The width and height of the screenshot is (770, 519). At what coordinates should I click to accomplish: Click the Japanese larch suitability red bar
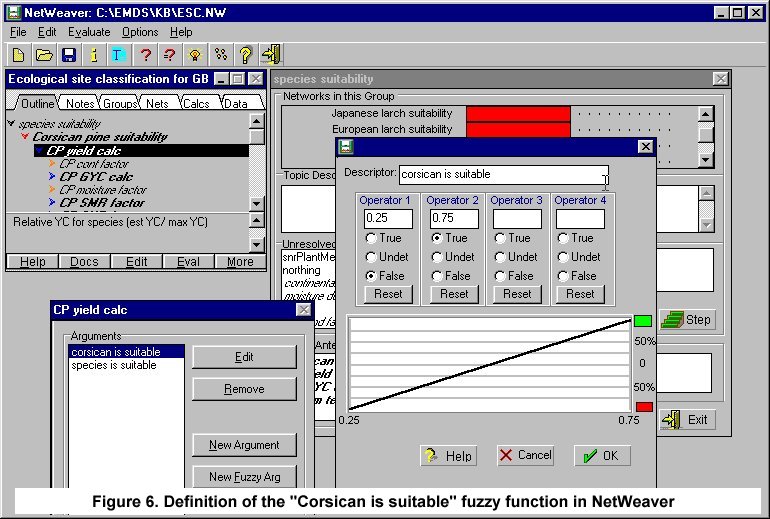click(x=518, y=113)
